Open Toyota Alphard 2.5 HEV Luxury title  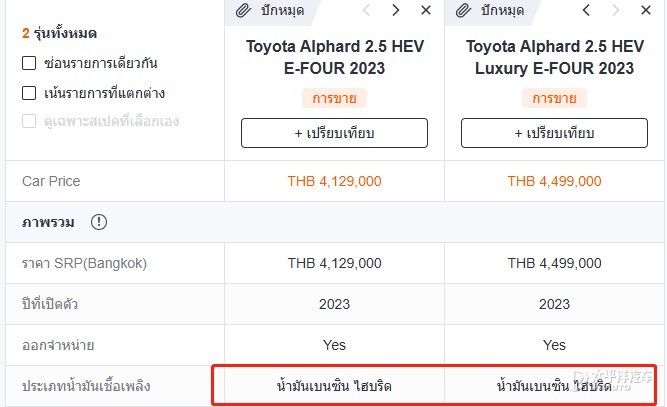pyautogui.click(x=554, y=57)
